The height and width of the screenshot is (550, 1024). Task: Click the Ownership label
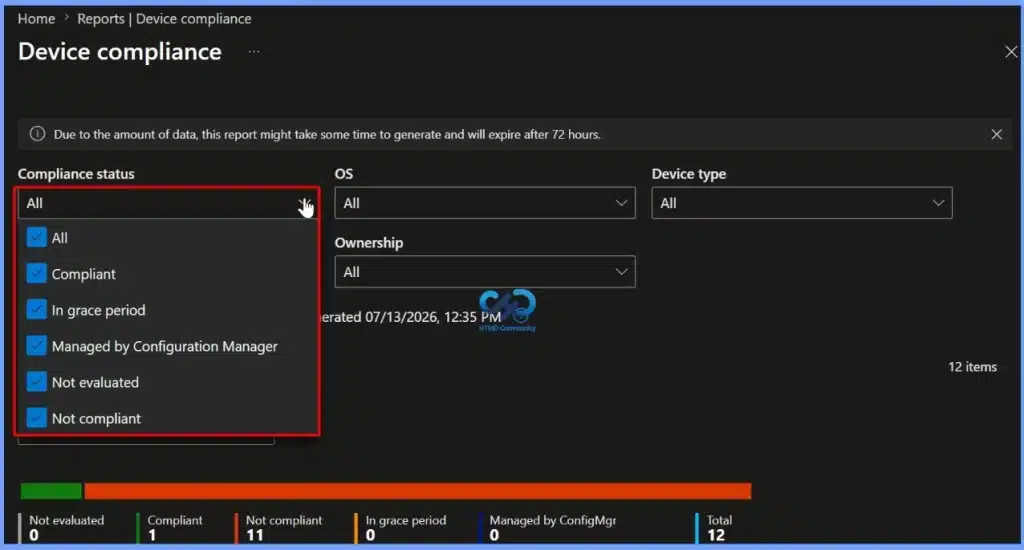[x=369, y=243]
